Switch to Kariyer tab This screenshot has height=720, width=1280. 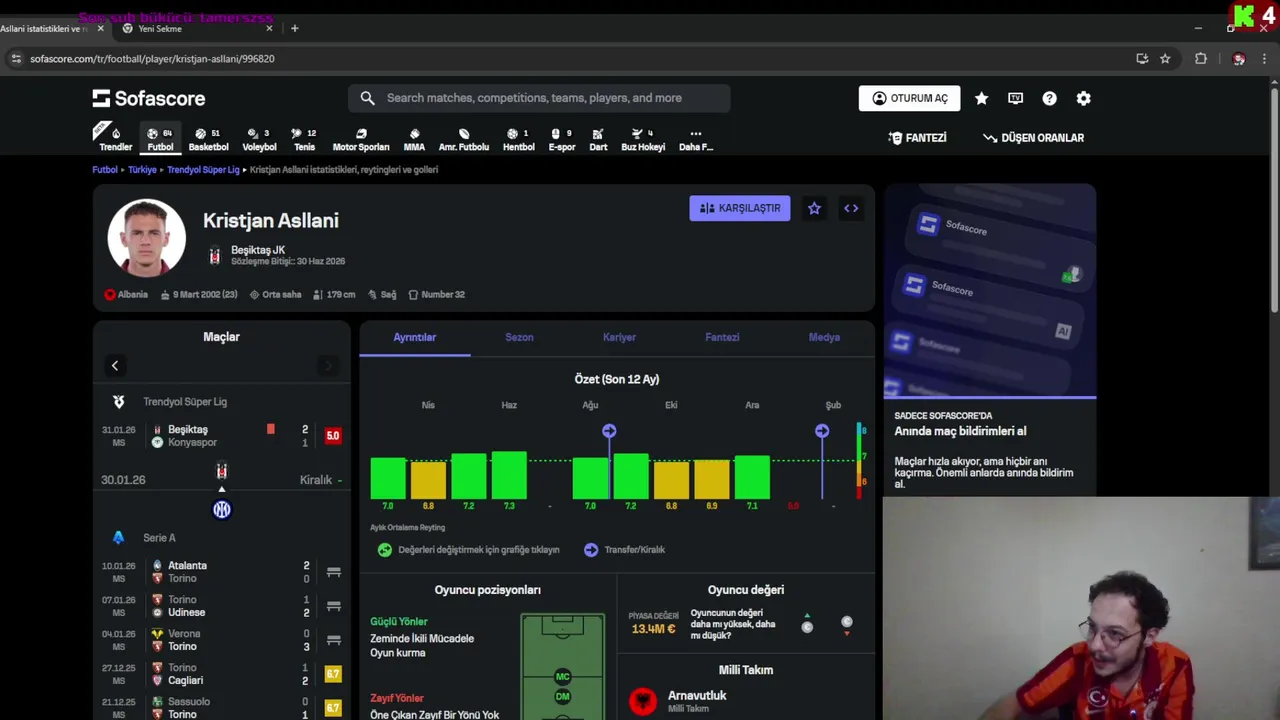point(619,338)
